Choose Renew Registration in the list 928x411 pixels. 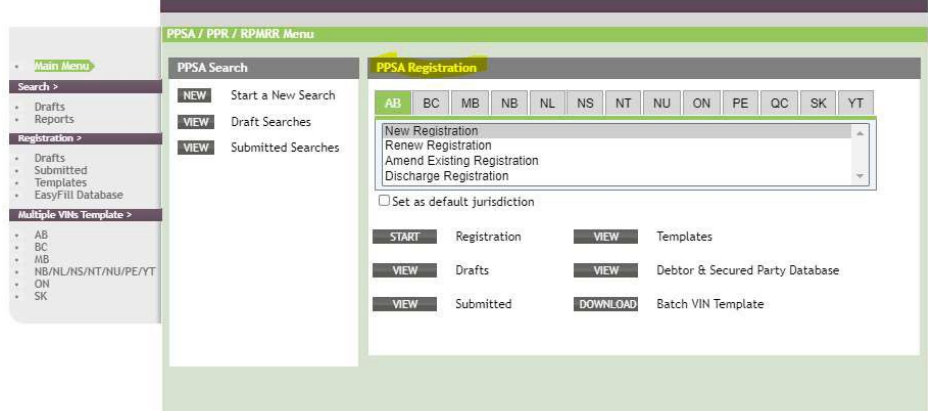[617, 146]
